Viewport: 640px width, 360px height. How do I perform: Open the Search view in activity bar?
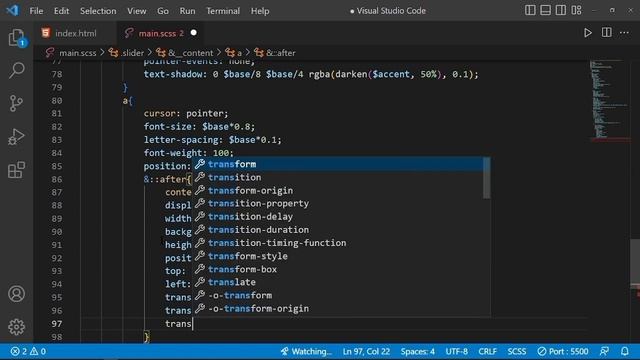click(x=17, y=70)
